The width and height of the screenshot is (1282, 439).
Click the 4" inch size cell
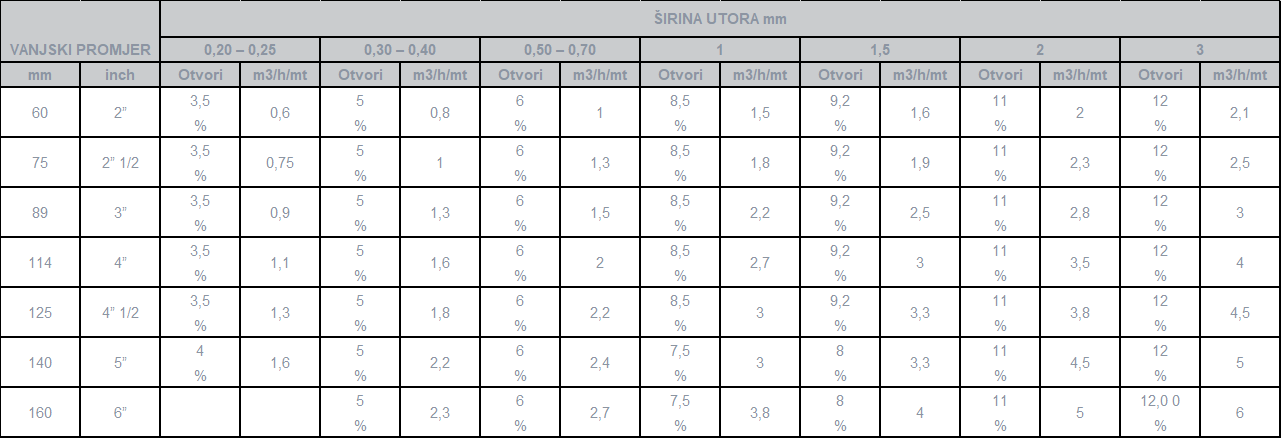point(120,263)
